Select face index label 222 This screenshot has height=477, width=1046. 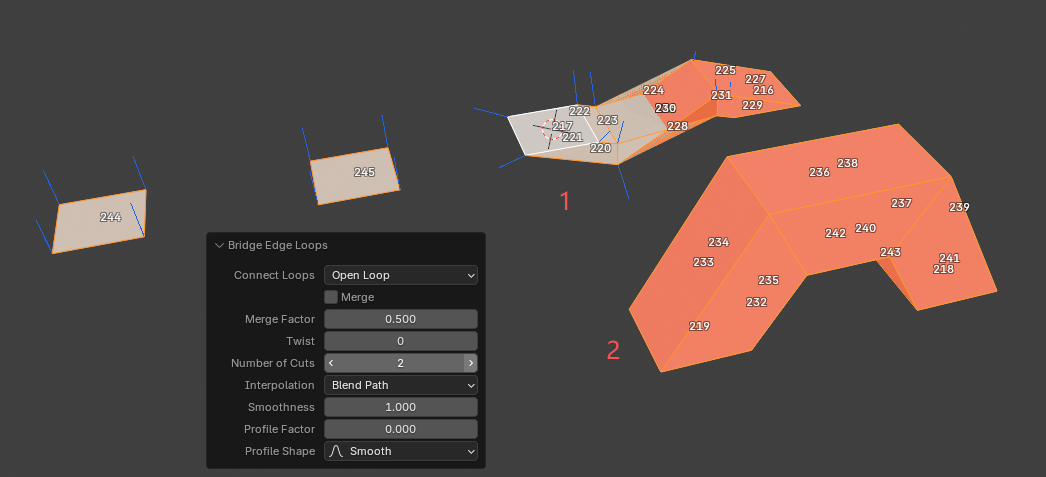[580, 111]
